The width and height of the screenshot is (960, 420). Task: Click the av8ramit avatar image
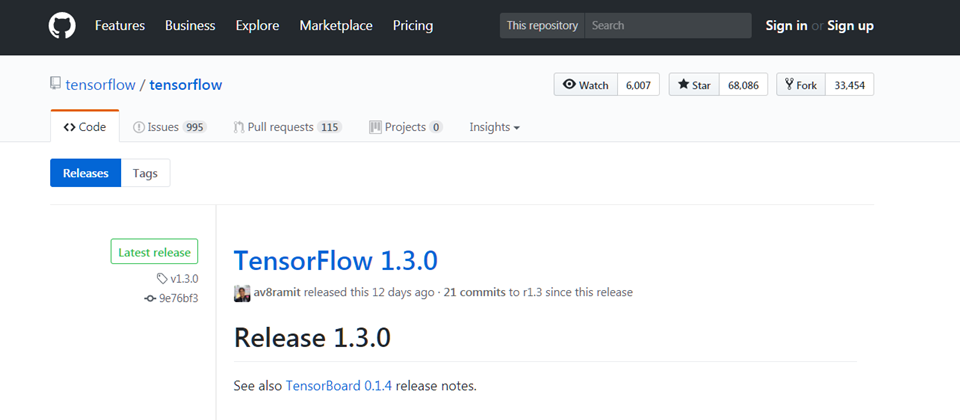coord(242,293)
